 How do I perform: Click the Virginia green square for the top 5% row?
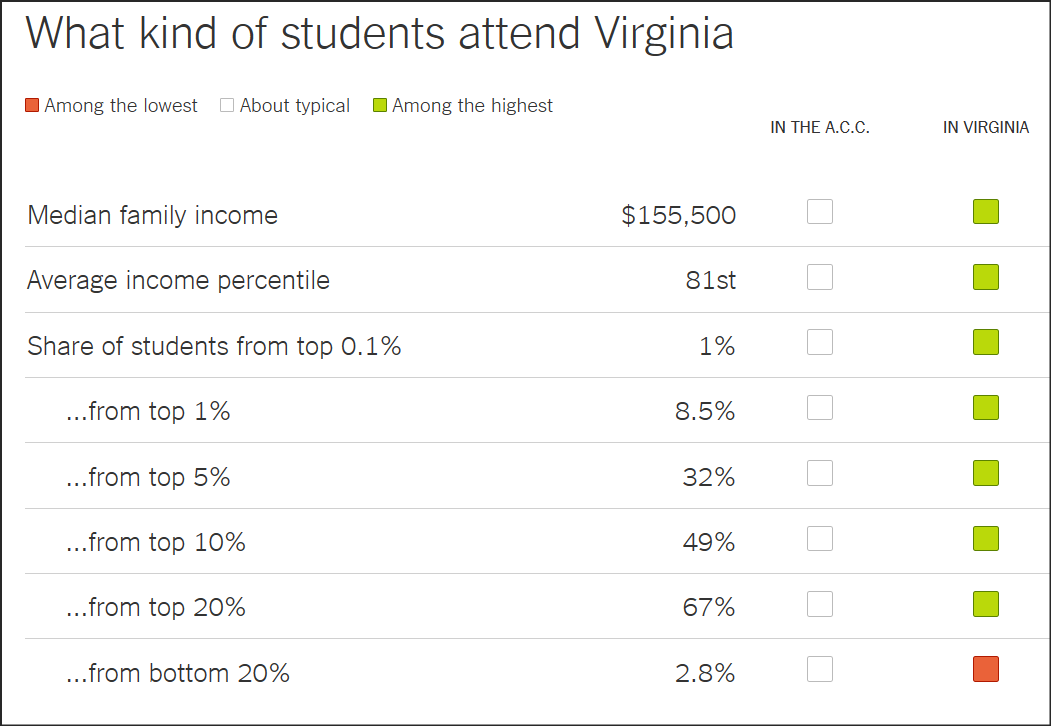coord(986,473)
